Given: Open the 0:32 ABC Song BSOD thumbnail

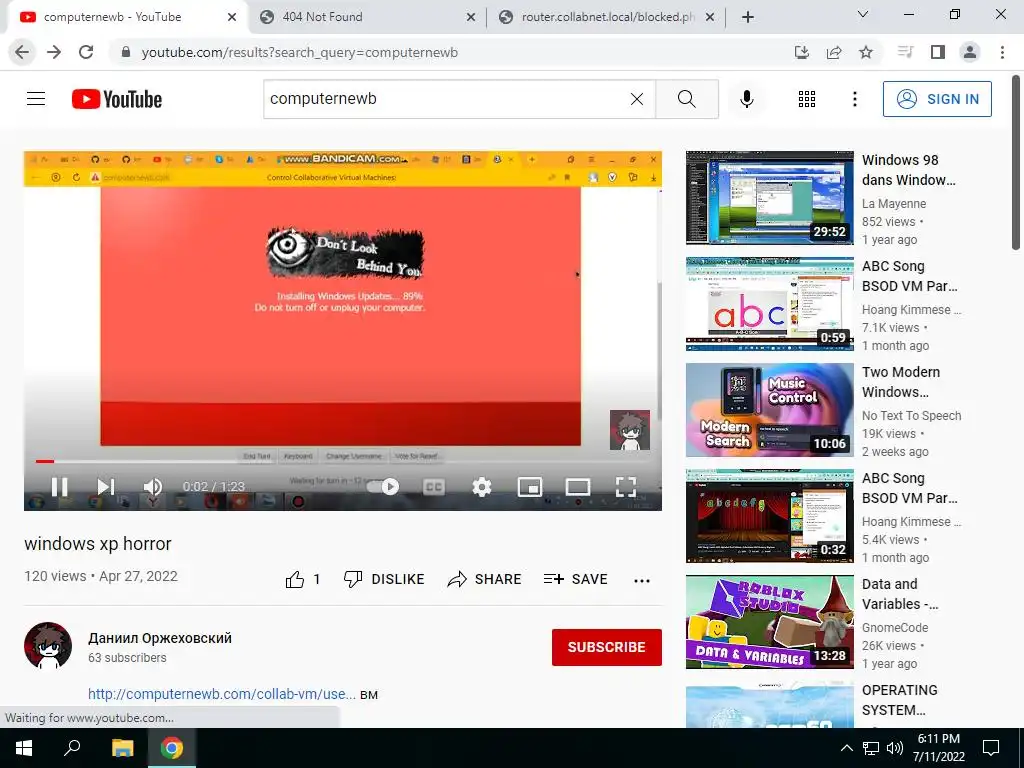Looking at the screenshot, I should [769, 516].
